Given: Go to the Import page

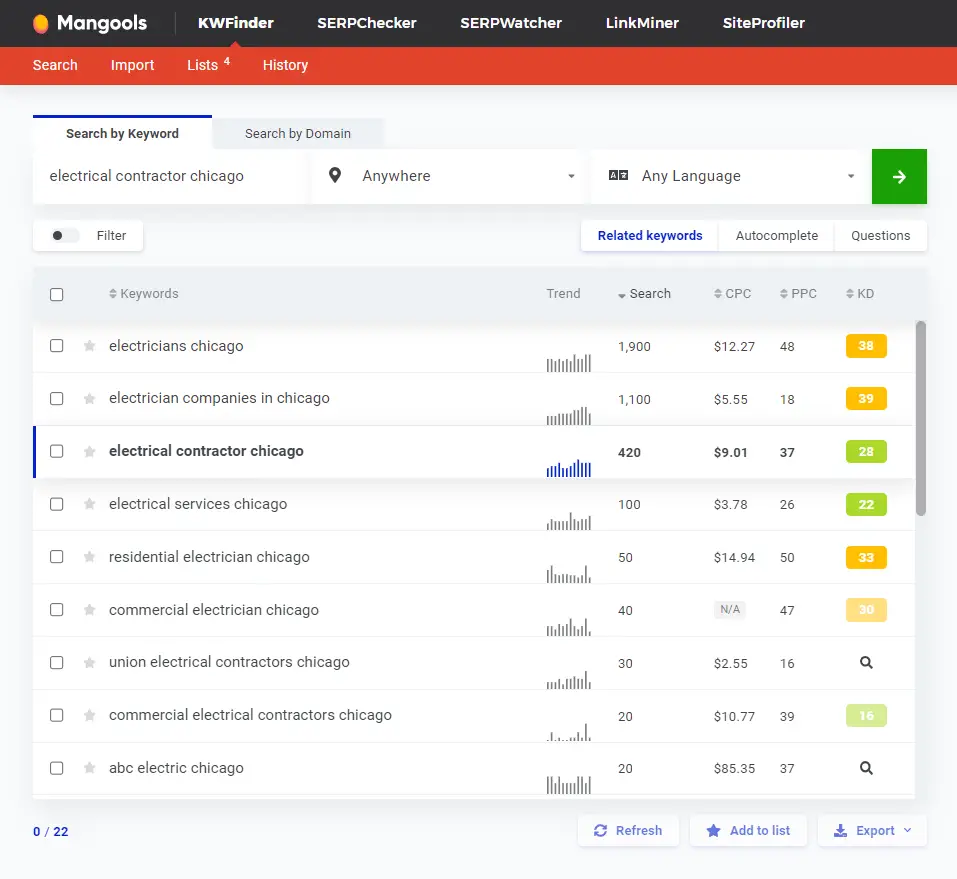Looking at the screenshot, I should [132, 65].
